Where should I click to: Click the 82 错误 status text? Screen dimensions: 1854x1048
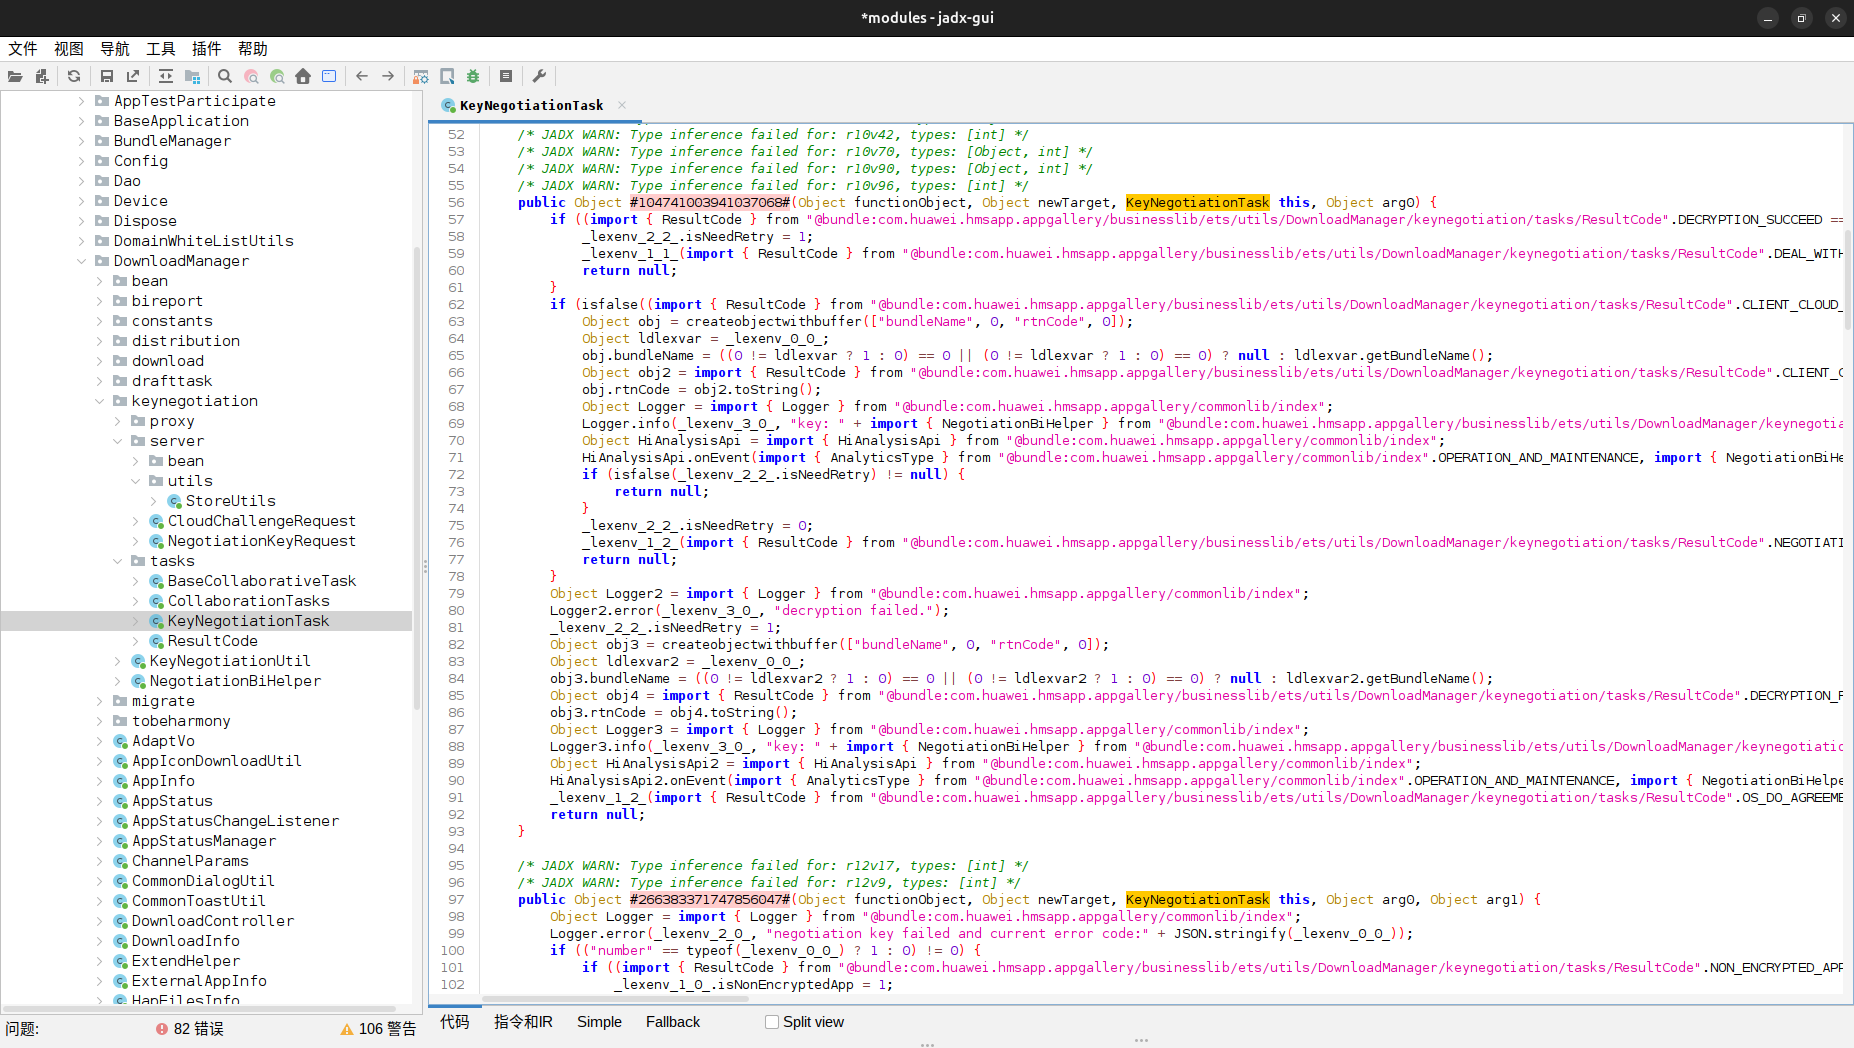point(199,1029)
